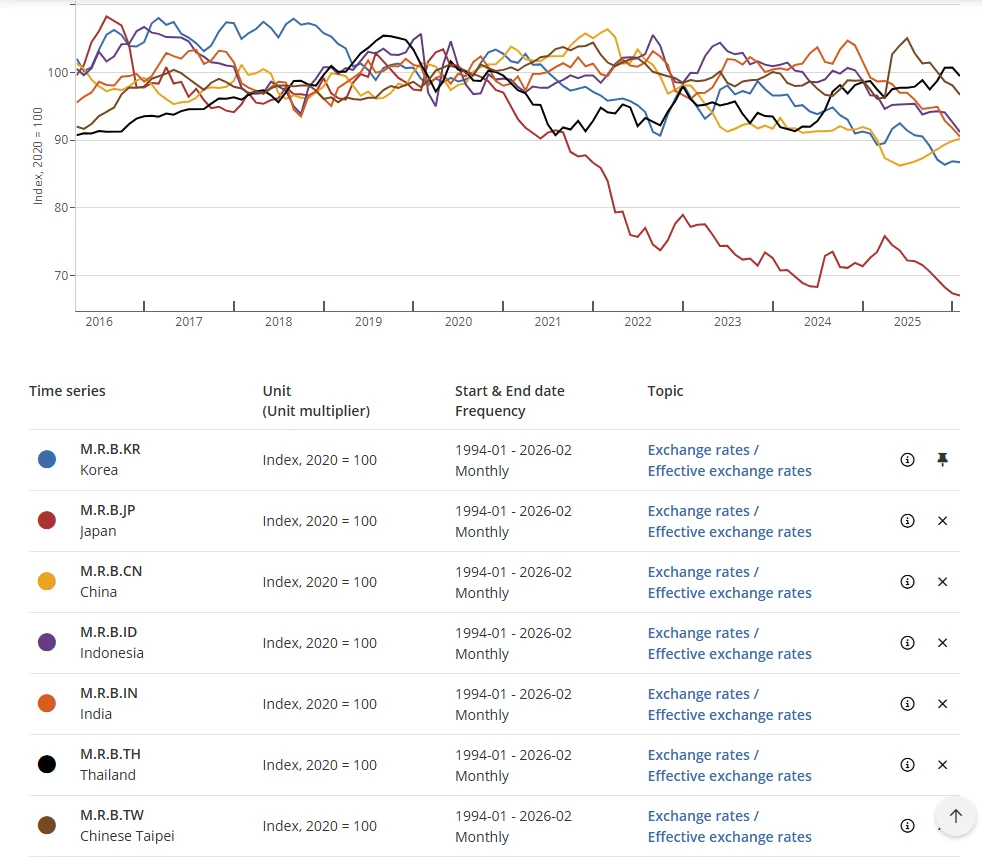Open Chinese Taipei's Exchange rates / Effective exchange rates link
982x866 pixels.
click(729, 827)
